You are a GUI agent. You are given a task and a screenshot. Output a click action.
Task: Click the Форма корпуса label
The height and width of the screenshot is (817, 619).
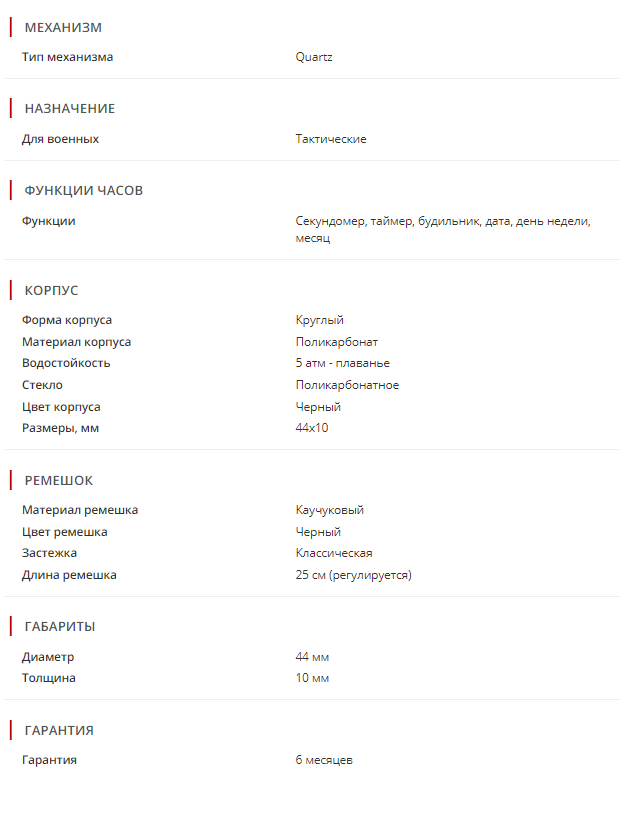click(x=67, y=320)
